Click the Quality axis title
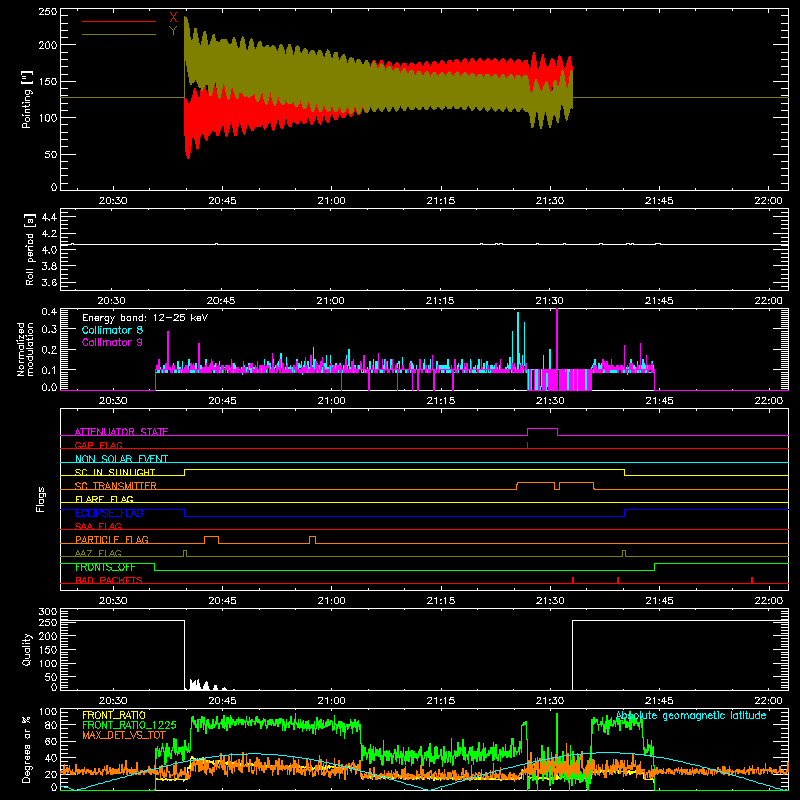This screenshot has height=800, width=800. pyautogui.click(x=27, y=649)
